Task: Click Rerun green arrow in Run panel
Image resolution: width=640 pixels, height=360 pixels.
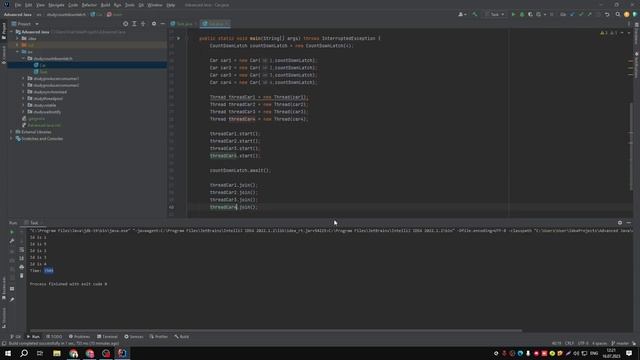Action: pos(12,232)
